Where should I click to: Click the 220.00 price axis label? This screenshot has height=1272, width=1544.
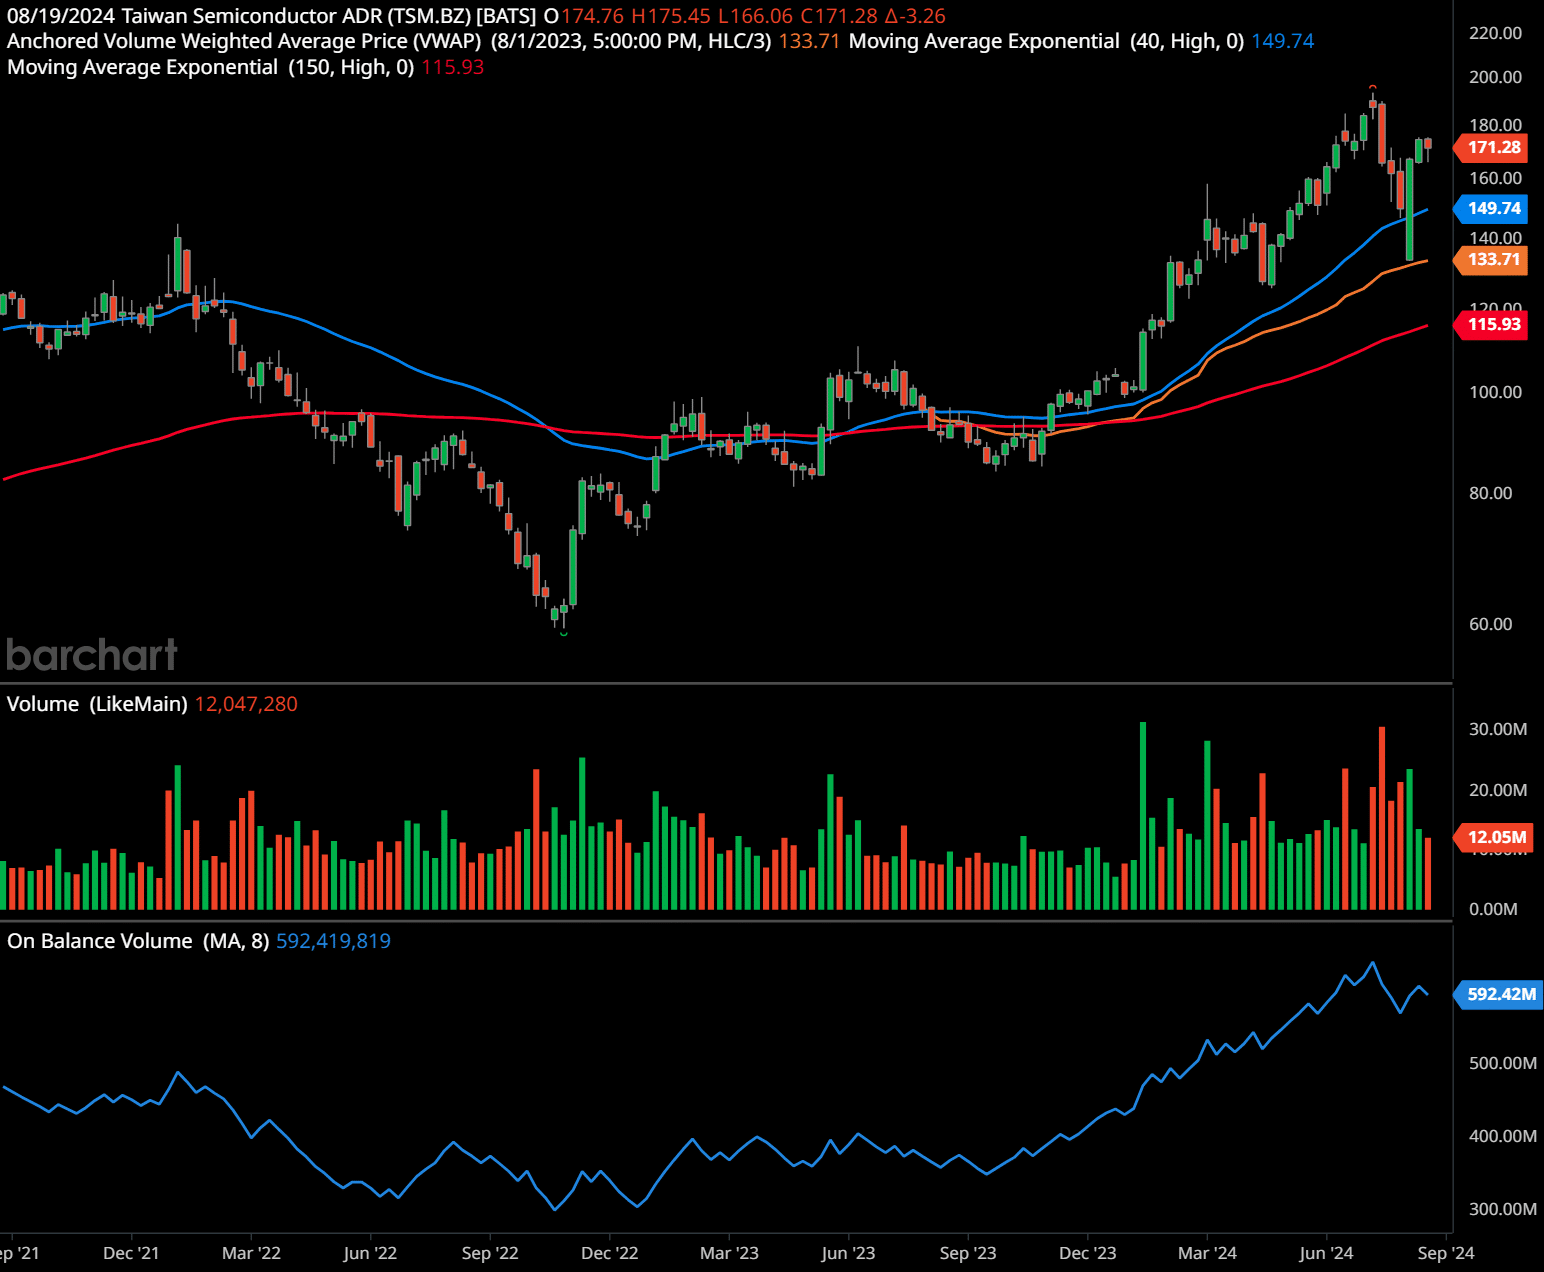1495,33
